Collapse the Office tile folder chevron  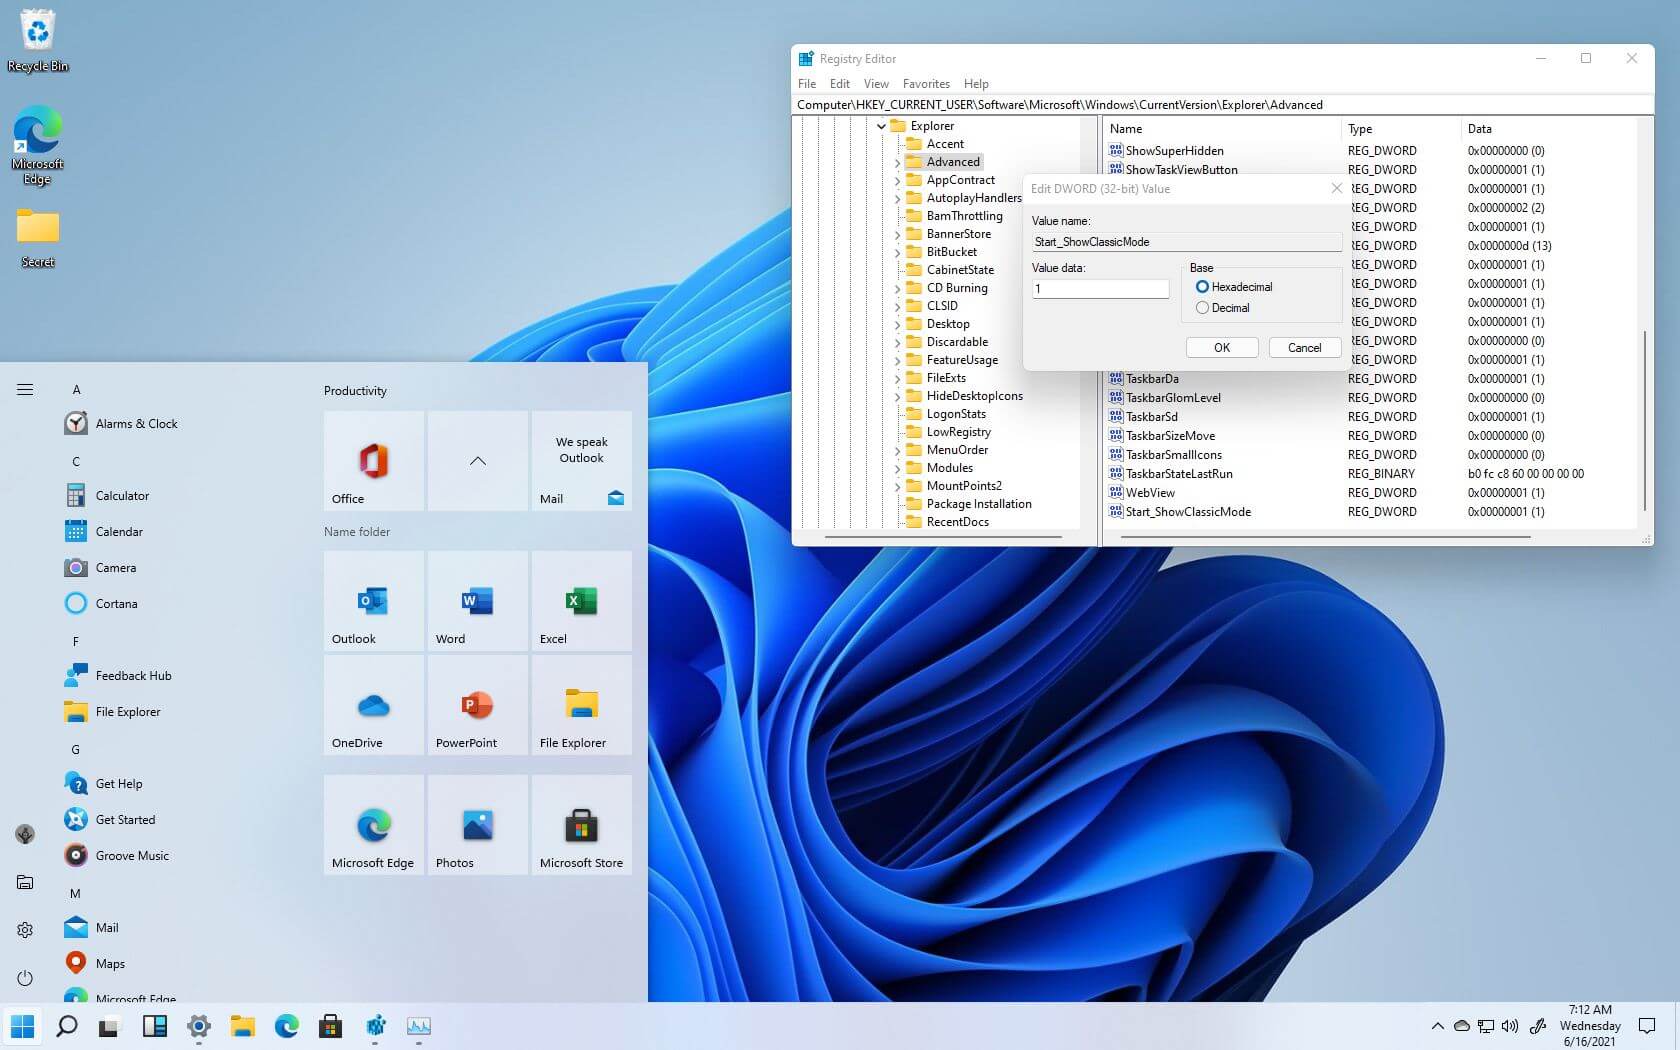tap(477, 461)
